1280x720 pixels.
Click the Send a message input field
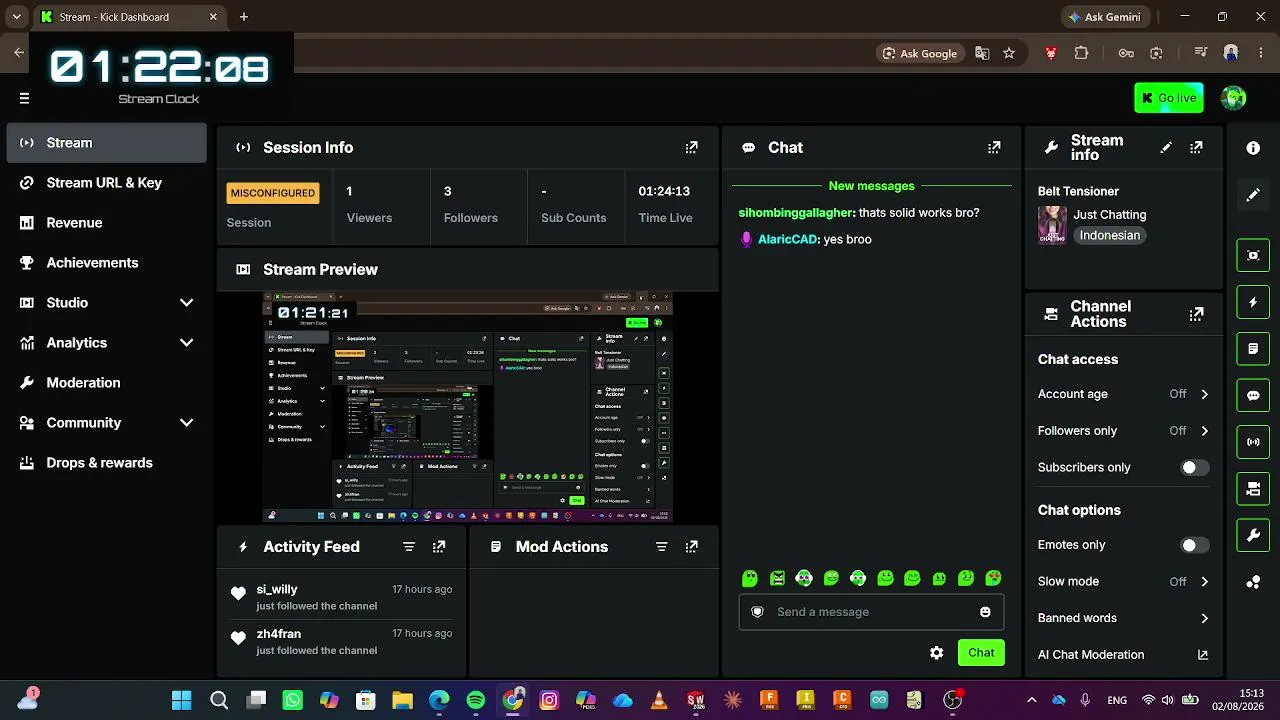click(x=871, y=612)
